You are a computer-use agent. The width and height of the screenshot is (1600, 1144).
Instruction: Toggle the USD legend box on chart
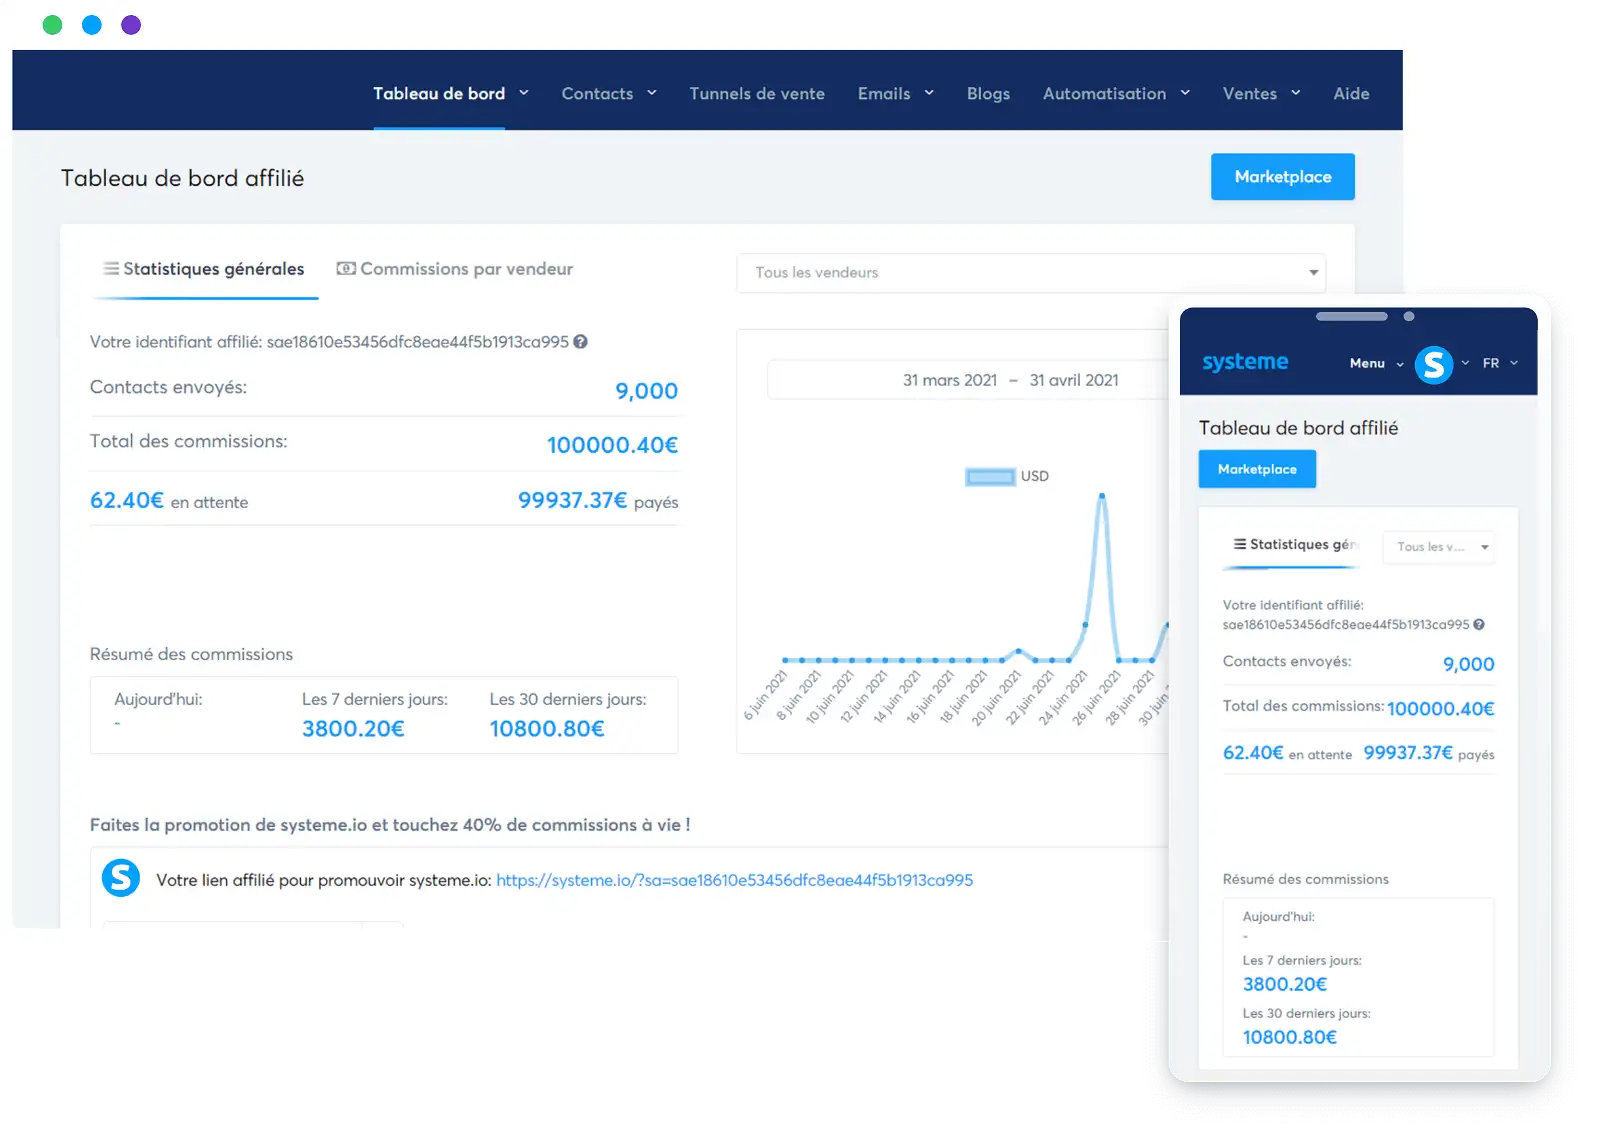tap(989, 477)
